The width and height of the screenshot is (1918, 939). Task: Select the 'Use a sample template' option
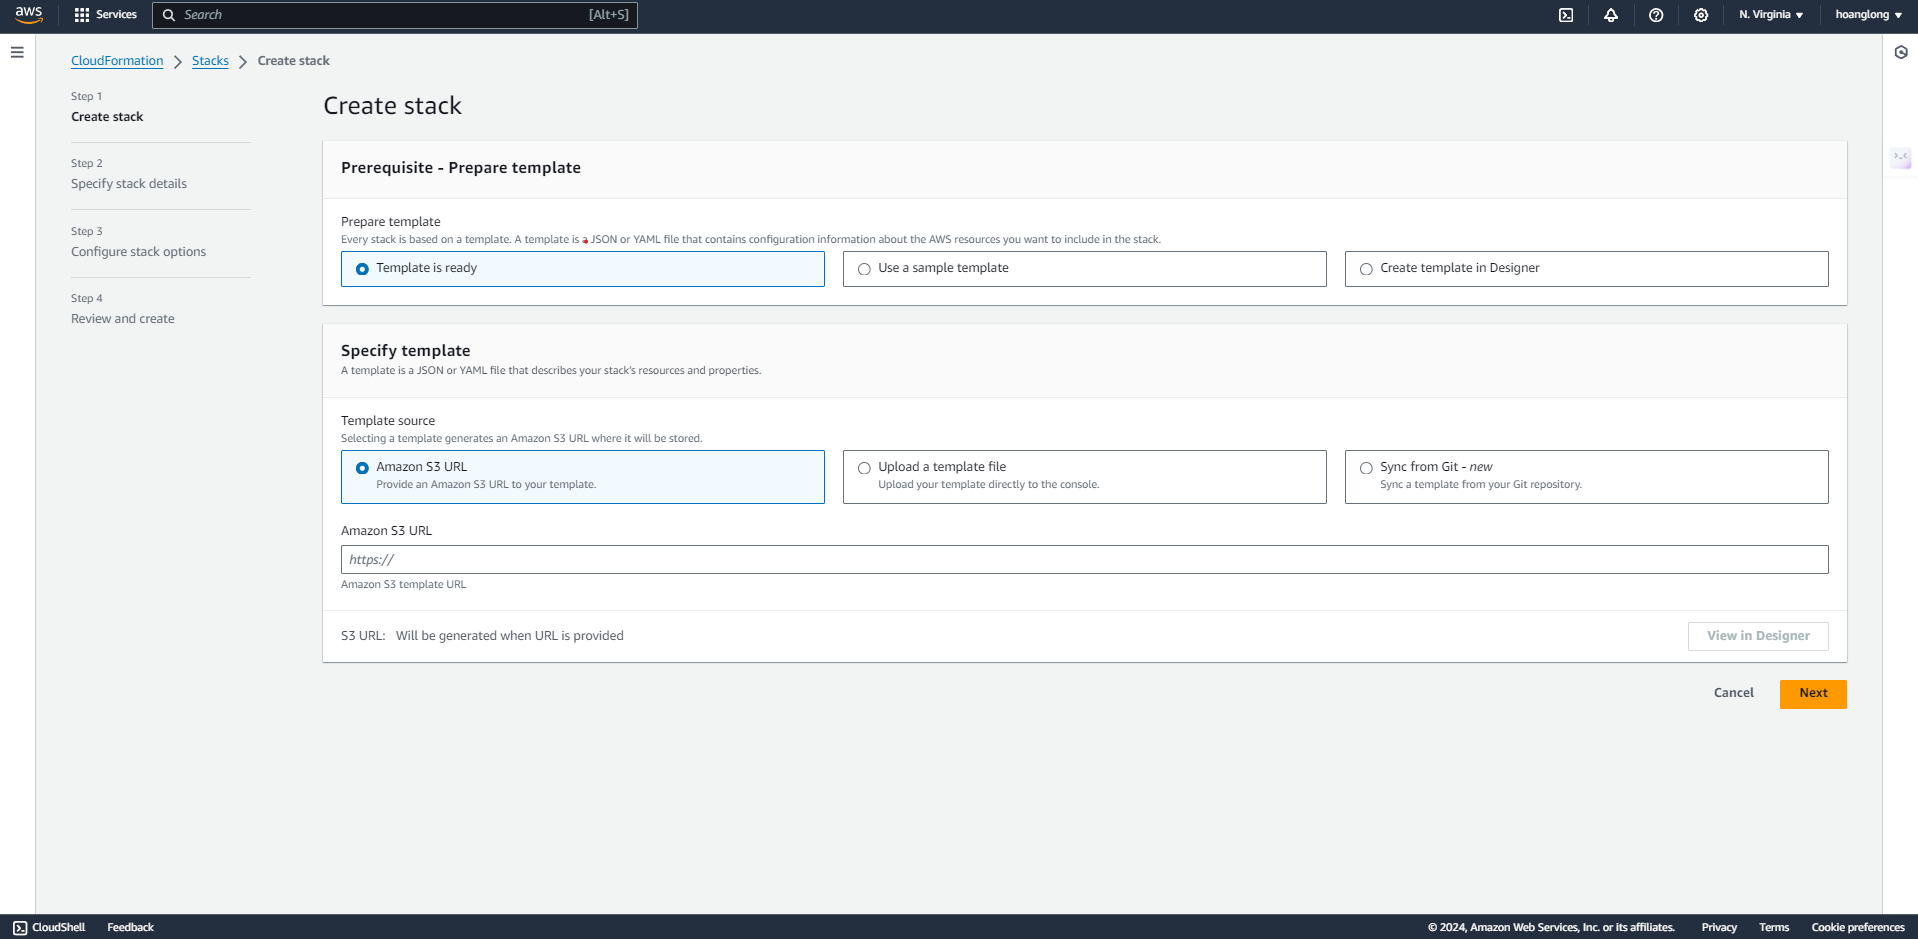(x=865, y=269)
